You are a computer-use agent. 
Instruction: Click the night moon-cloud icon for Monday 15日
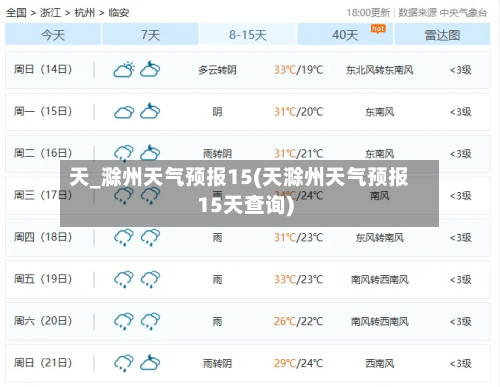(150, 111)
